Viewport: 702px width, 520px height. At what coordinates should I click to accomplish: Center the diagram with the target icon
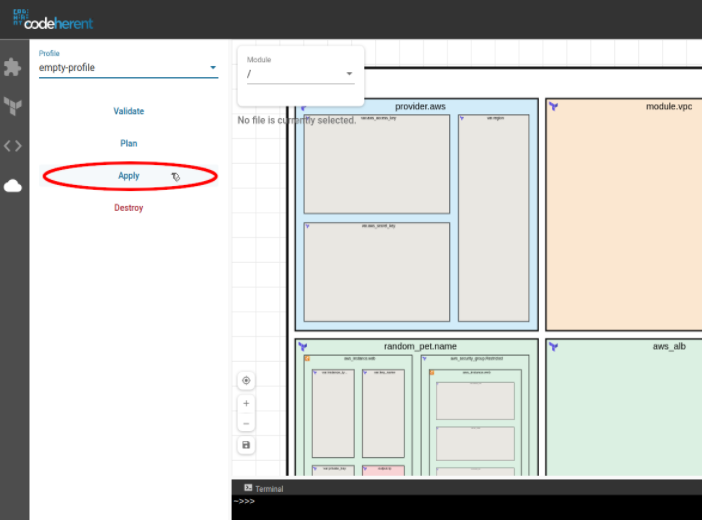pyautogui.click(x=246, y=381)
